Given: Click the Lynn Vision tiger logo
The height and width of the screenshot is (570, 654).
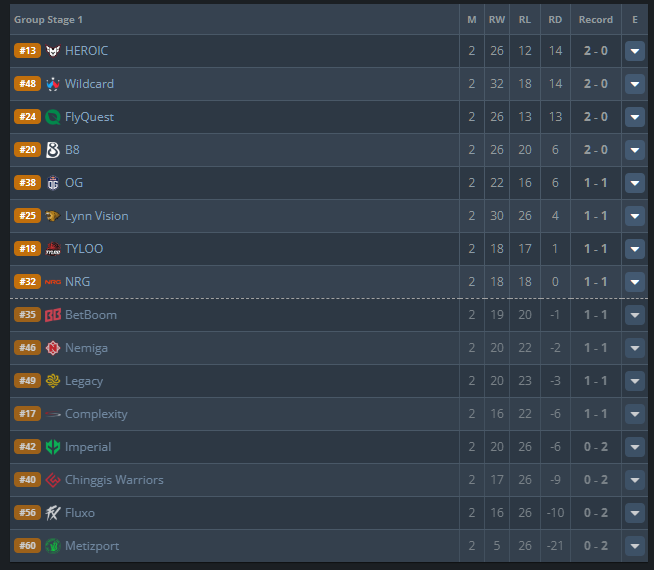Looking at the screenshot, I should [53, 216].
